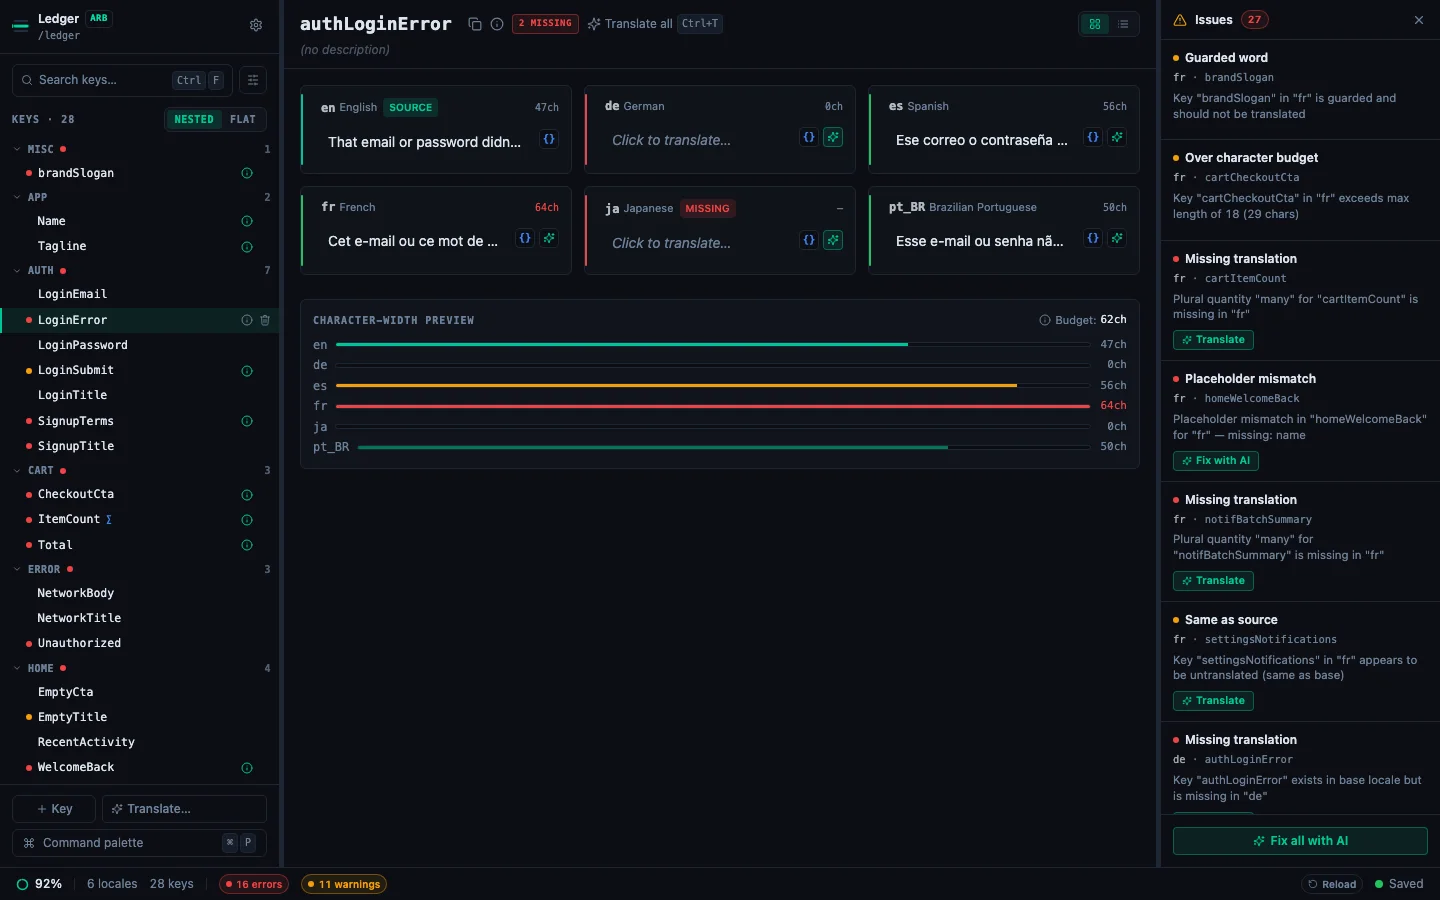The image size is (1440, 900).
Task: Select NESTED key view
Action: [x=194, y=119]
